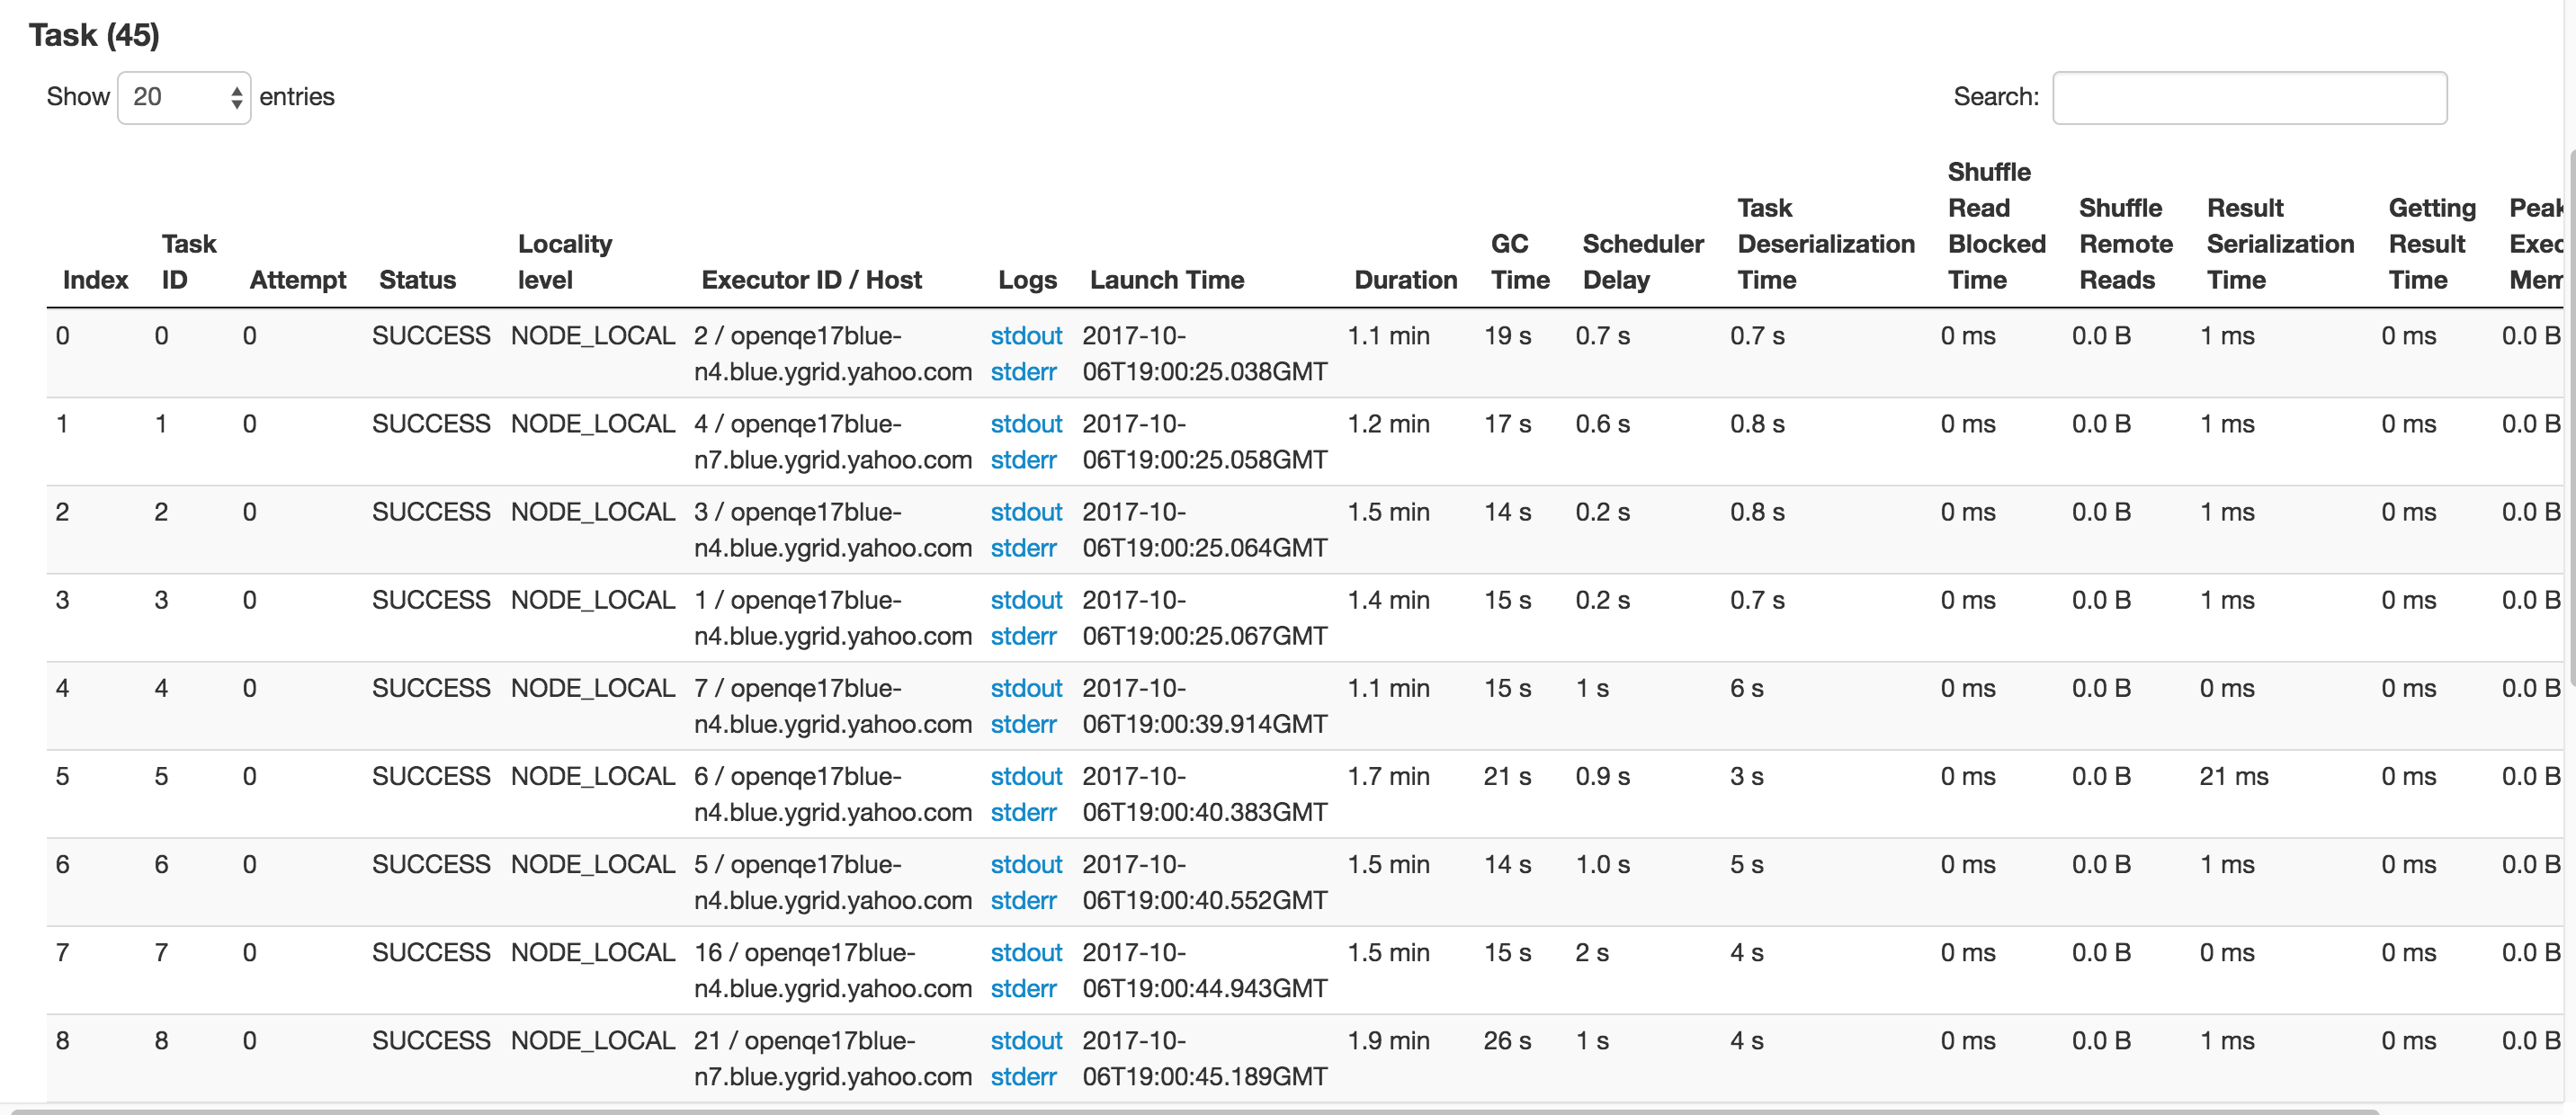Open stderr log for task 0
Screen dimensions: 2576x1115
[1023, 372]
